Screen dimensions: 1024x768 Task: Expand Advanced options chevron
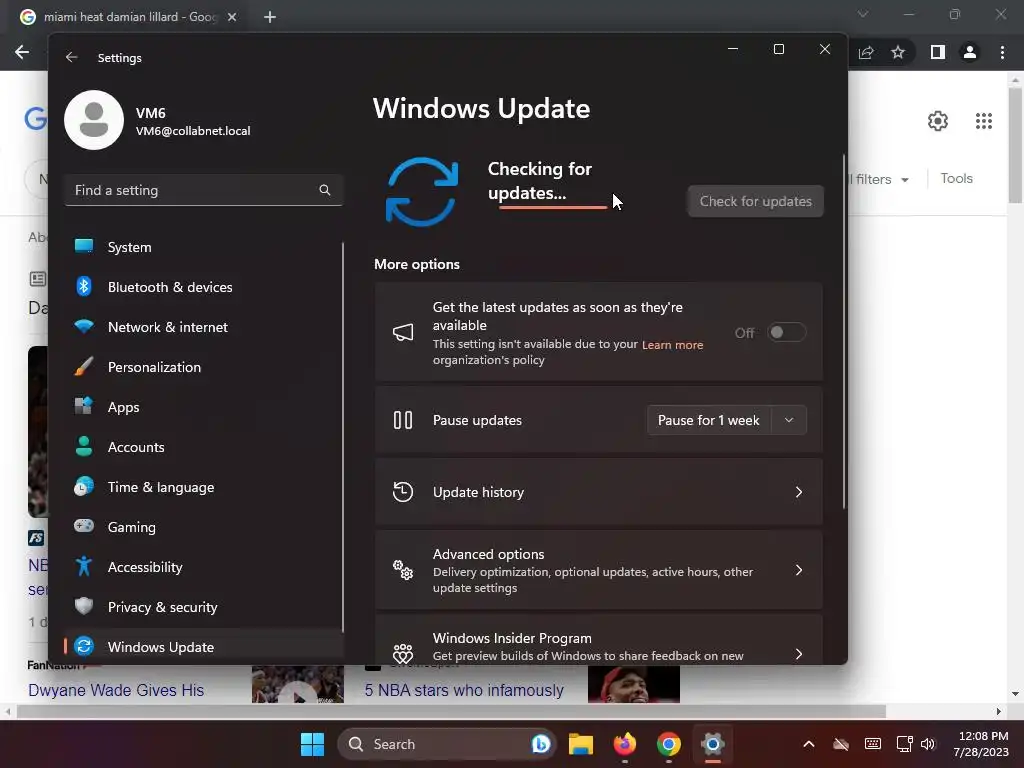pyautogui.click(x=799, y=570)
